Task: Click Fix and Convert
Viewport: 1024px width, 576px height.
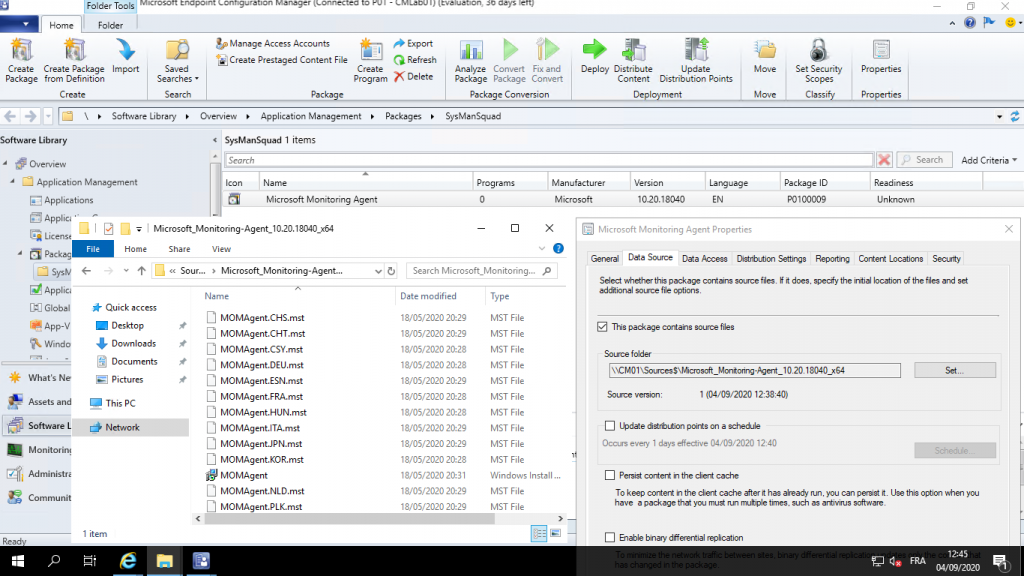Action: [x=547, y=60]
